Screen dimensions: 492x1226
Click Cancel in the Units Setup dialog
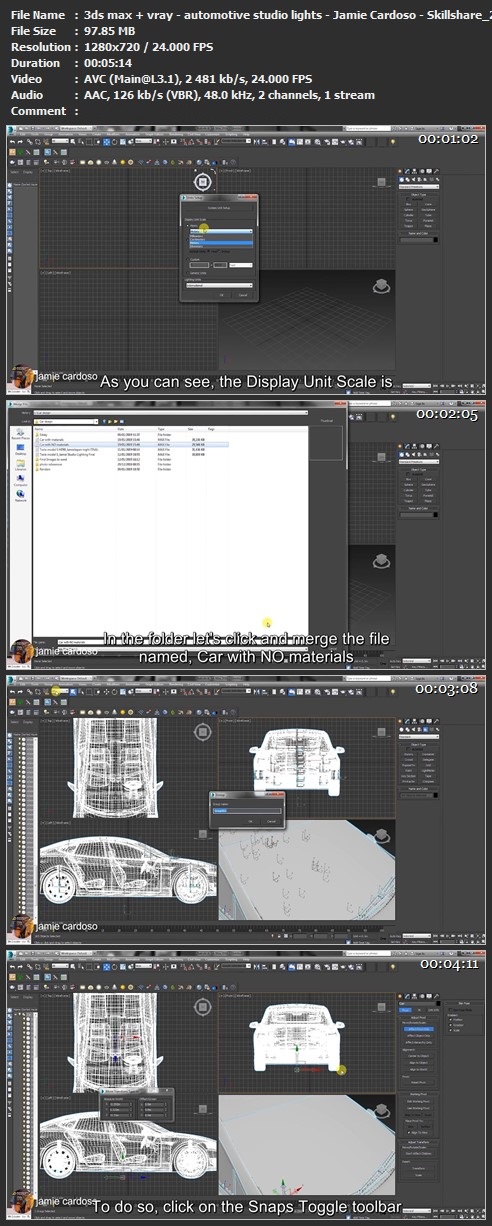coord(242,295)
